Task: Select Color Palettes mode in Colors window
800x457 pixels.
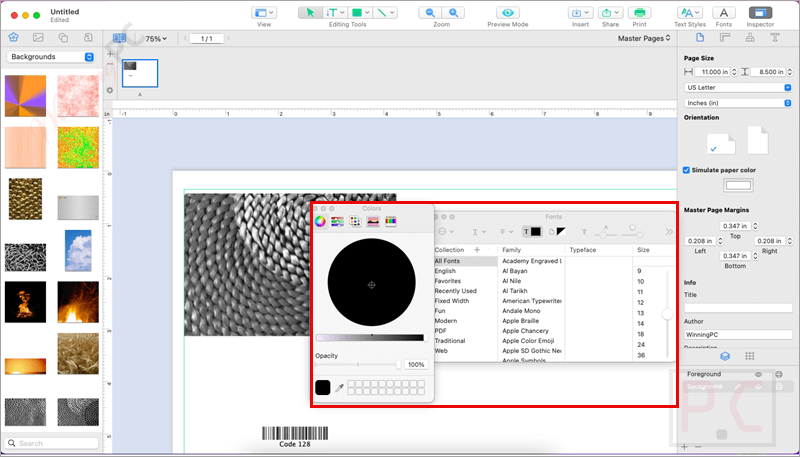Action: coord(355,221)
